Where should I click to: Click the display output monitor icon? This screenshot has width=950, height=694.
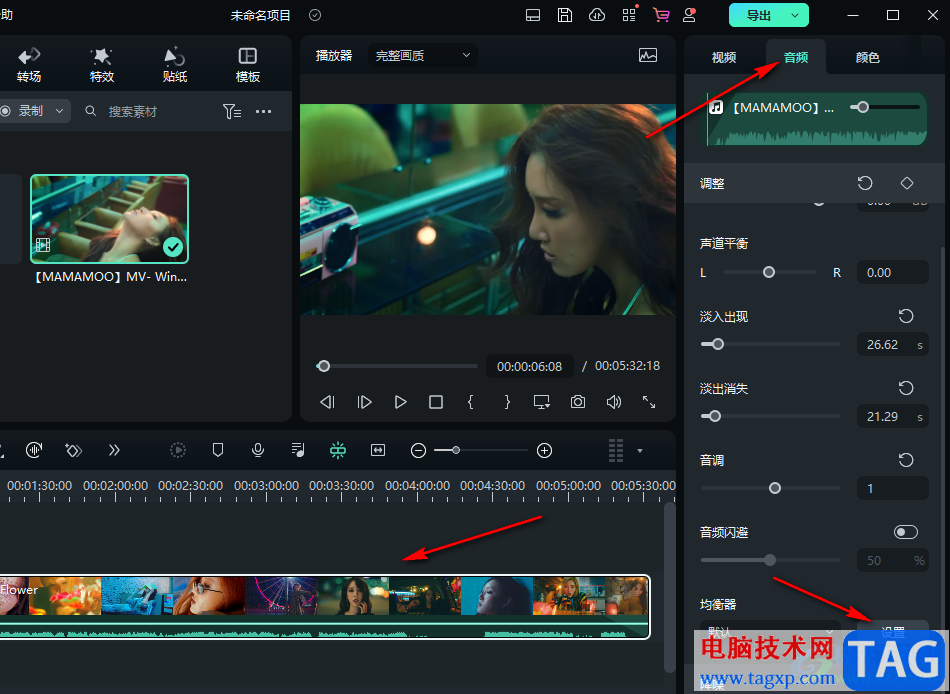pos(542,402)
